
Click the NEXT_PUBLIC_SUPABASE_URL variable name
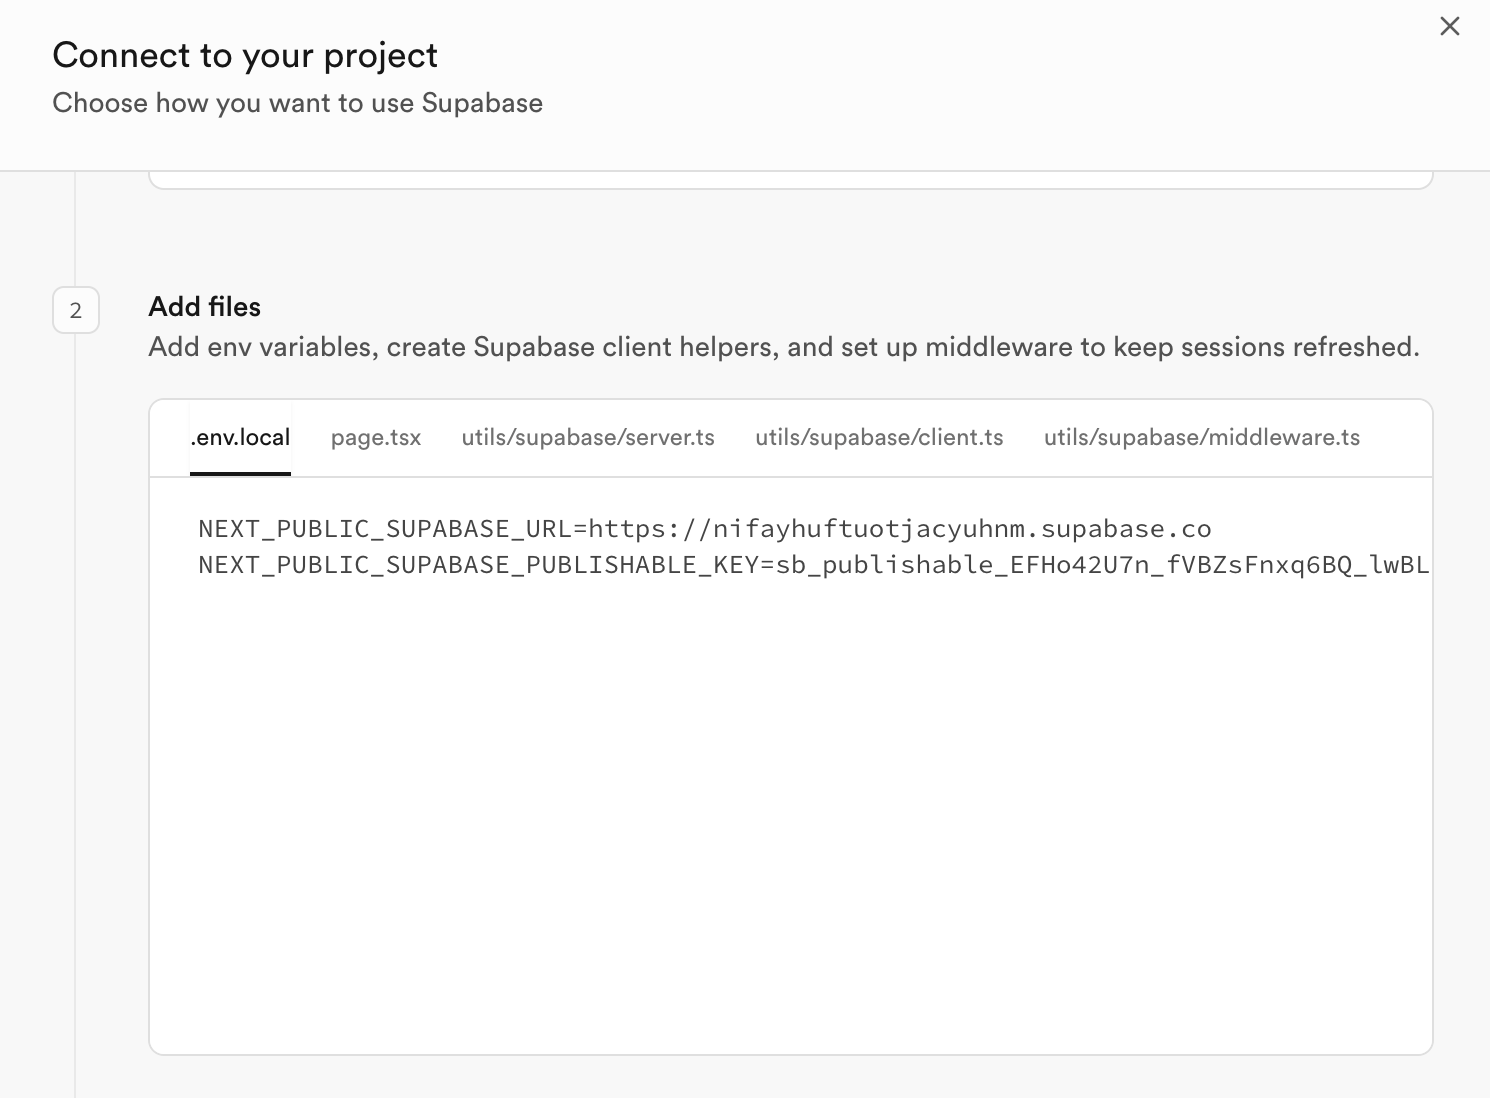pos(384,529)
